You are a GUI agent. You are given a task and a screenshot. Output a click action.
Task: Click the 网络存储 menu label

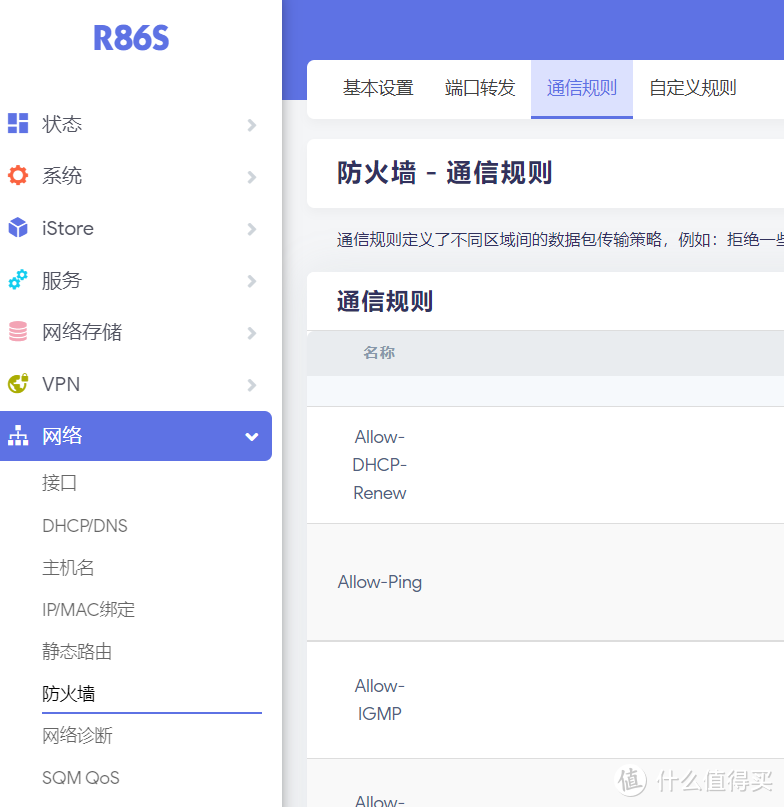(x=82, y=332)
